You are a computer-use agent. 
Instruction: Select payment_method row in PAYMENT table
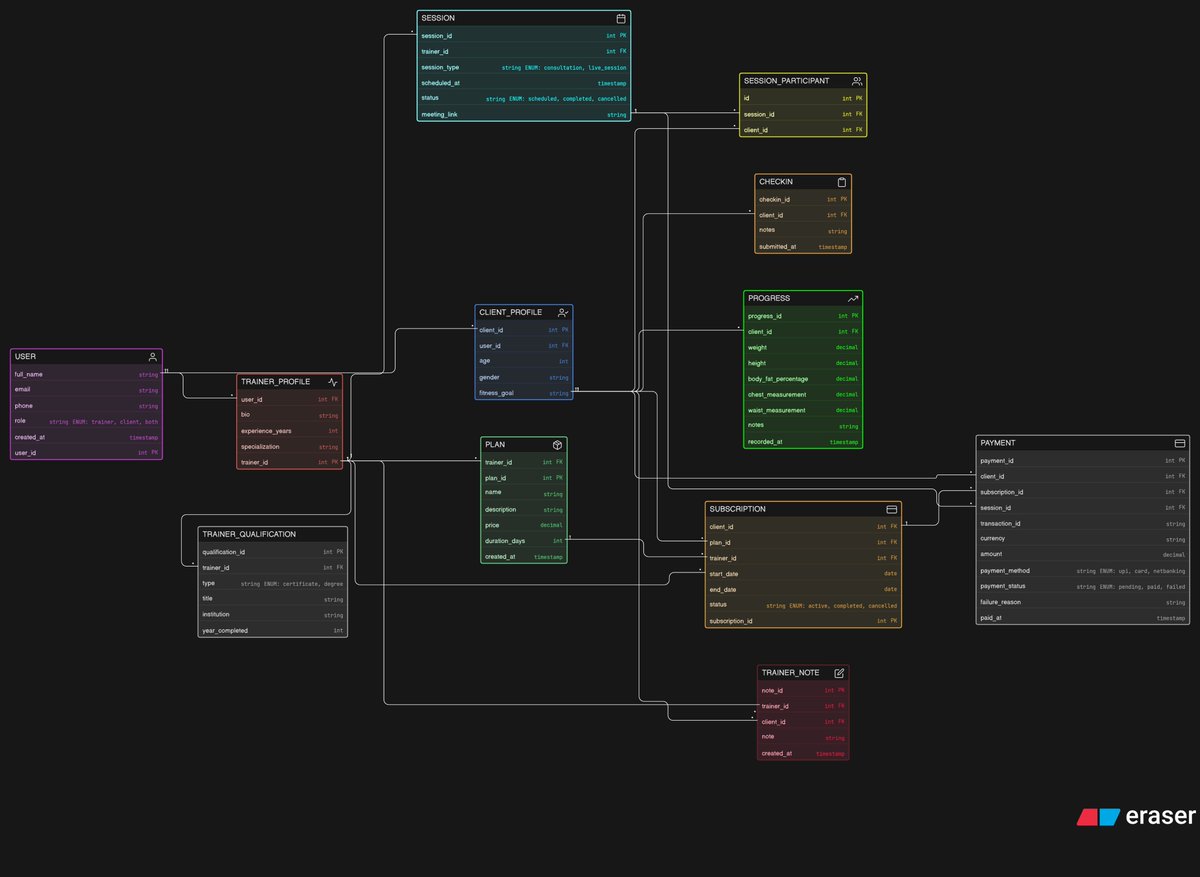[x=1083, y=570]
